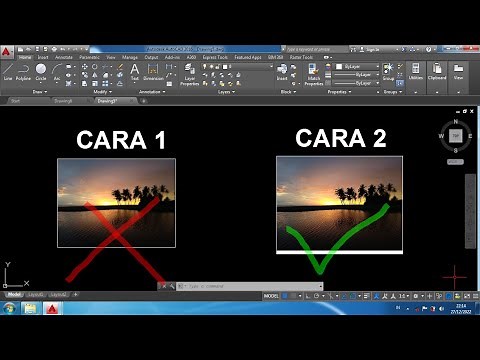Click the ViewCube TOP face
This screenshot has height=360, width=480.
456,136
